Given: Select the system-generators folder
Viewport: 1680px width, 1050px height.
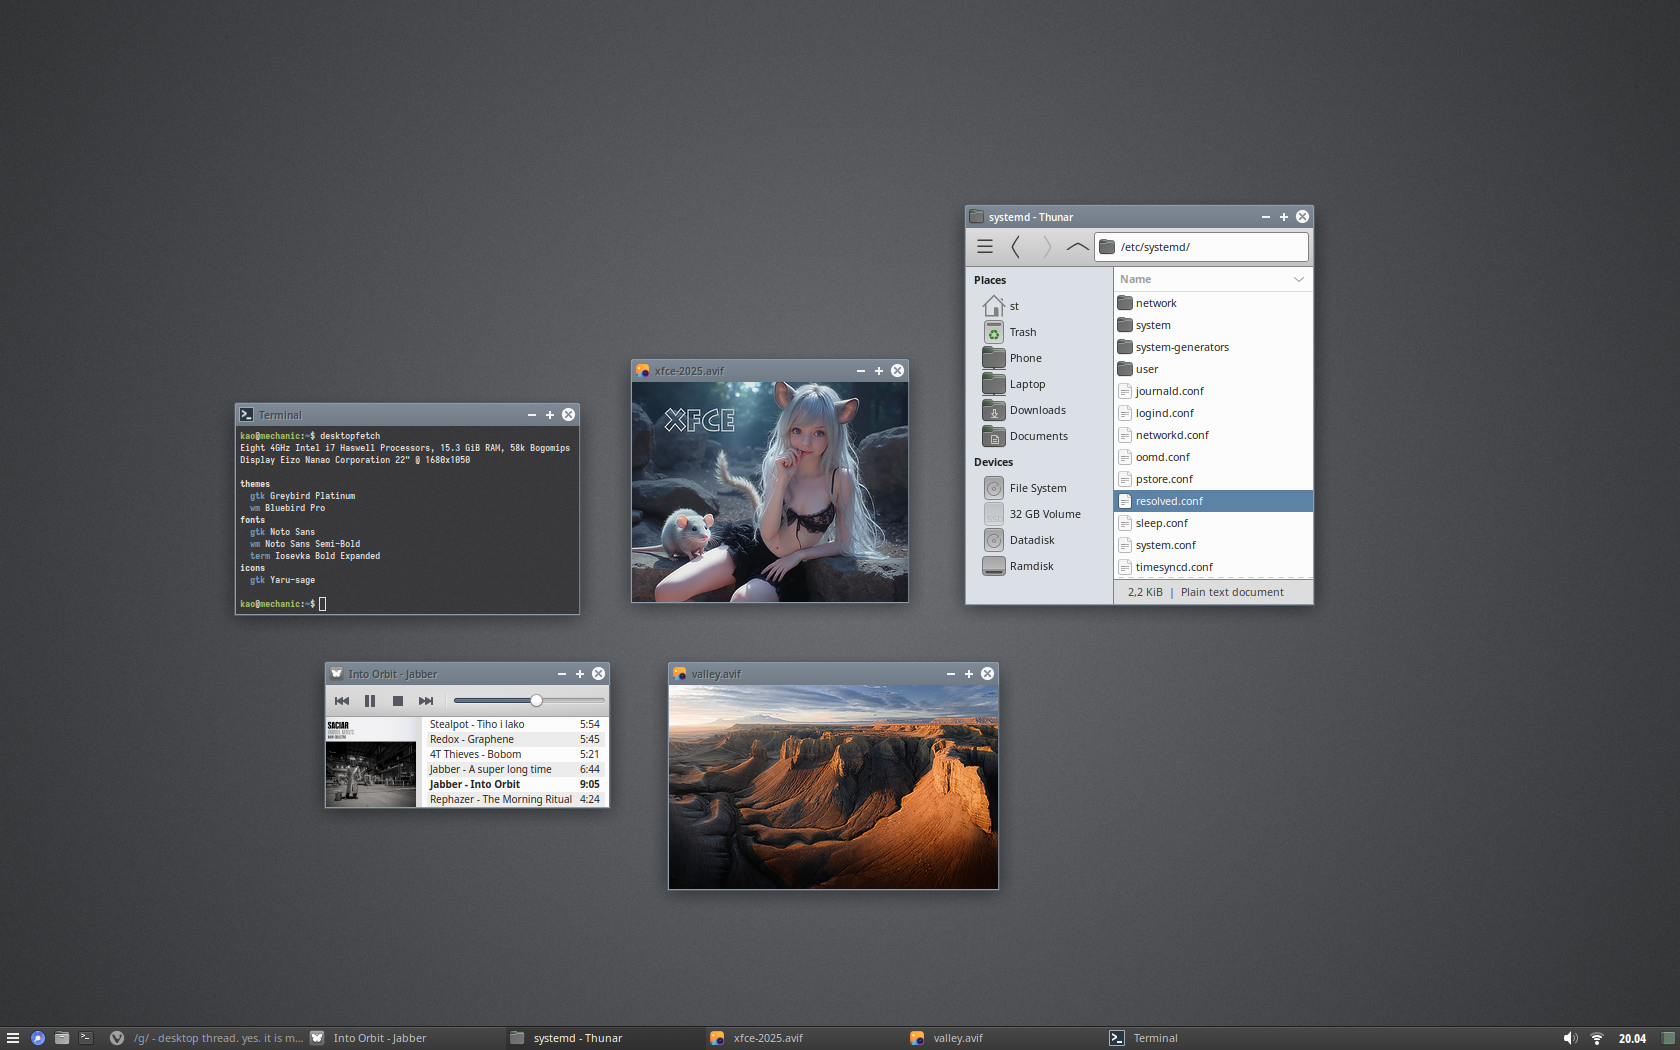Looking at the screenshot, I should click(1213, 347).
